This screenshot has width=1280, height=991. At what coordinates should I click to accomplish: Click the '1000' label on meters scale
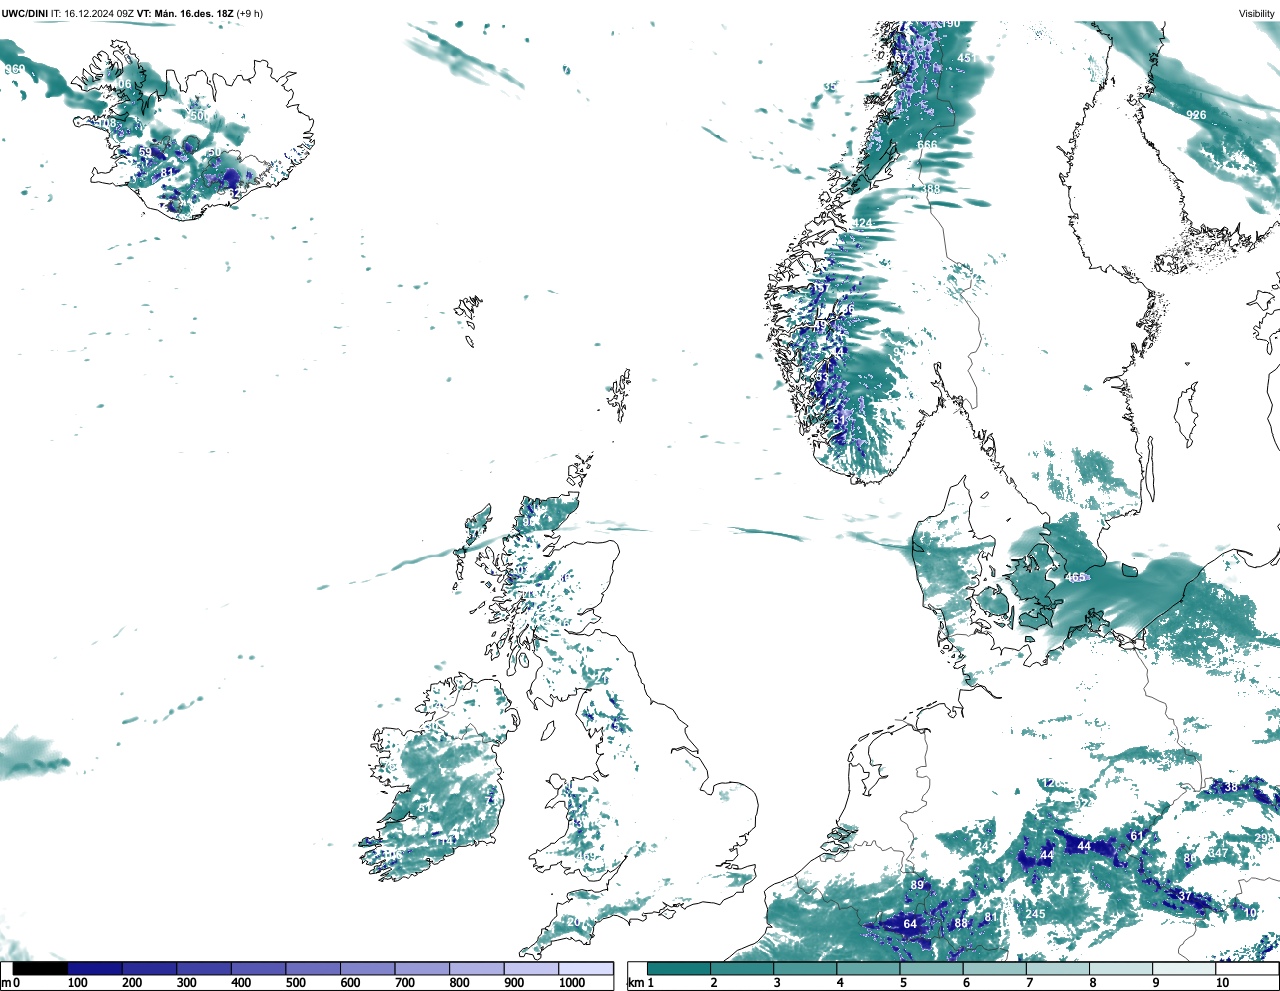[x=572, y=983]
